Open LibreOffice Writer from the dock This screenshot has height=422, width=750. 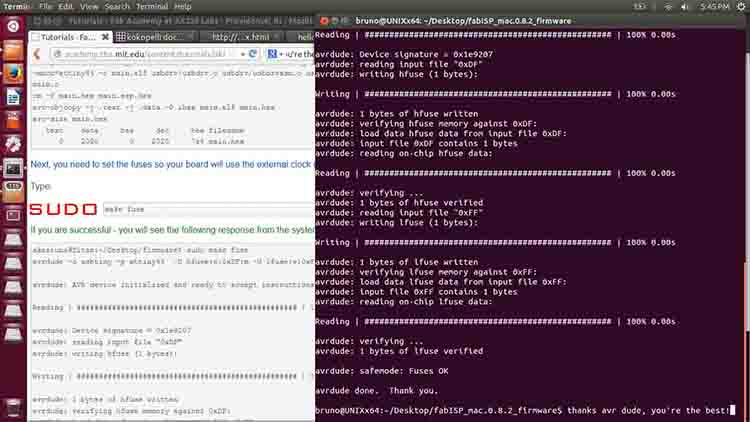coord(13,97)
